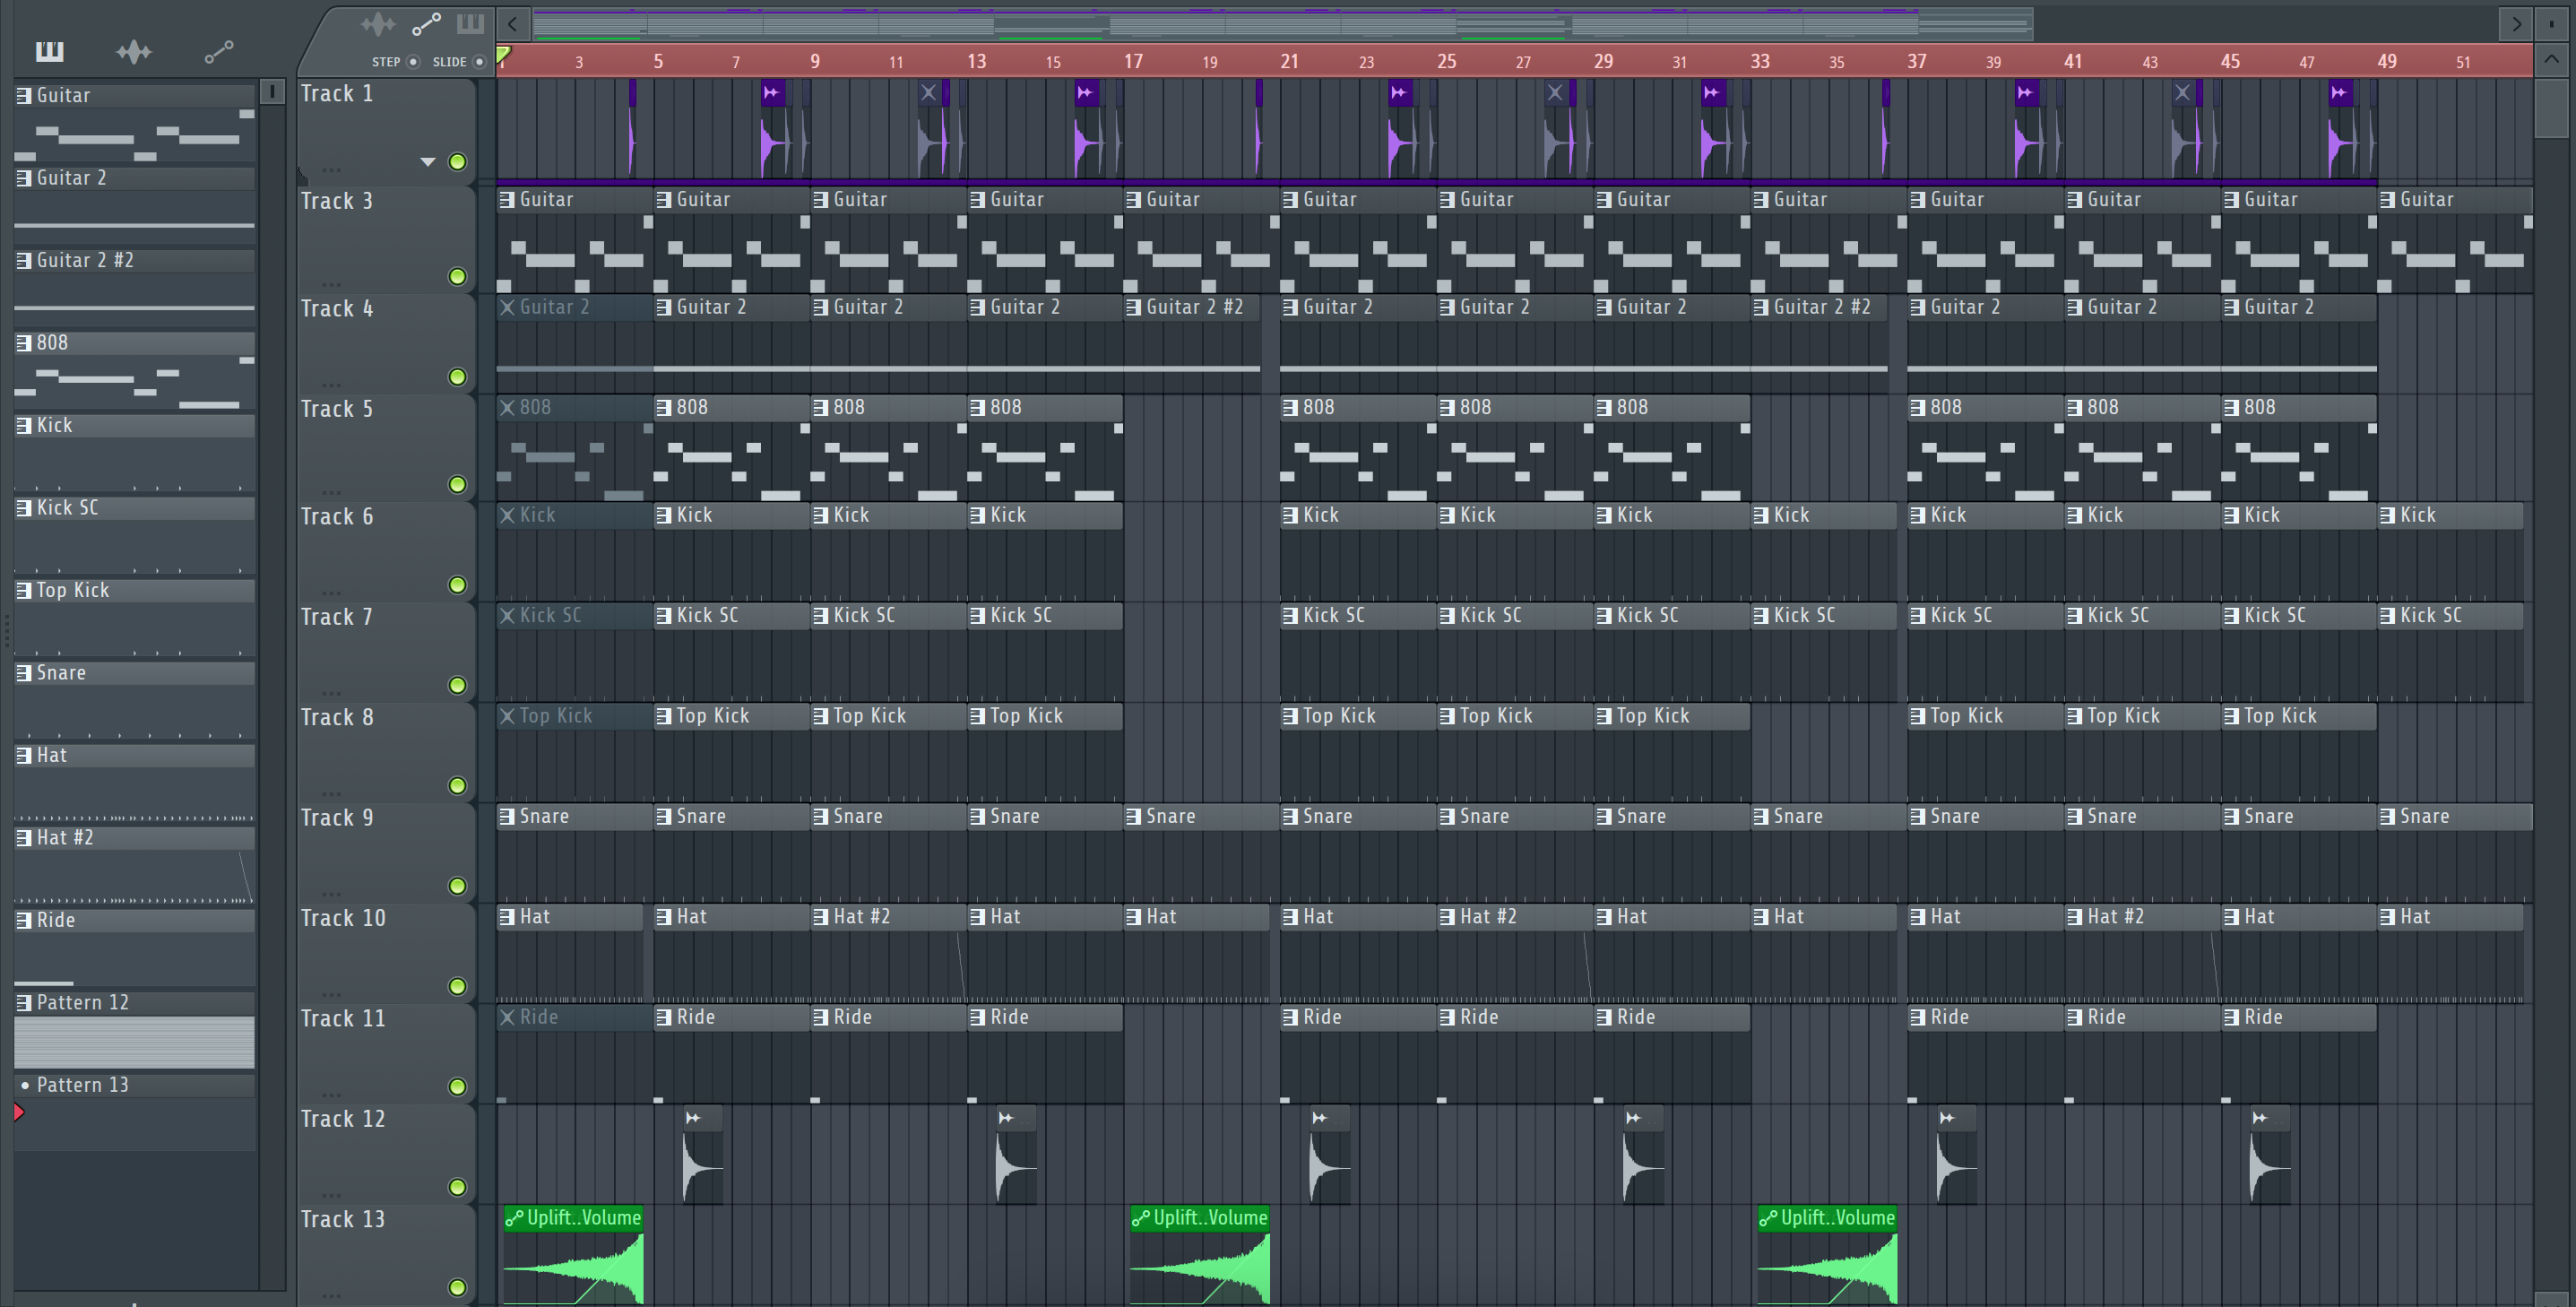Screen dimensions: 2576x1307
Task: Click the X icon on muted Kick clip
Action: click(x=507, y=515)
